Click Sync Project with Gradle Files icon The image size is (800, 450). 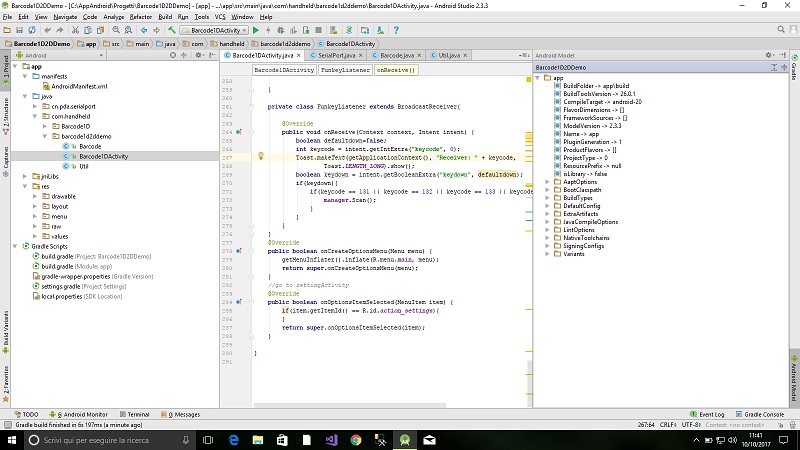(349, 30)
